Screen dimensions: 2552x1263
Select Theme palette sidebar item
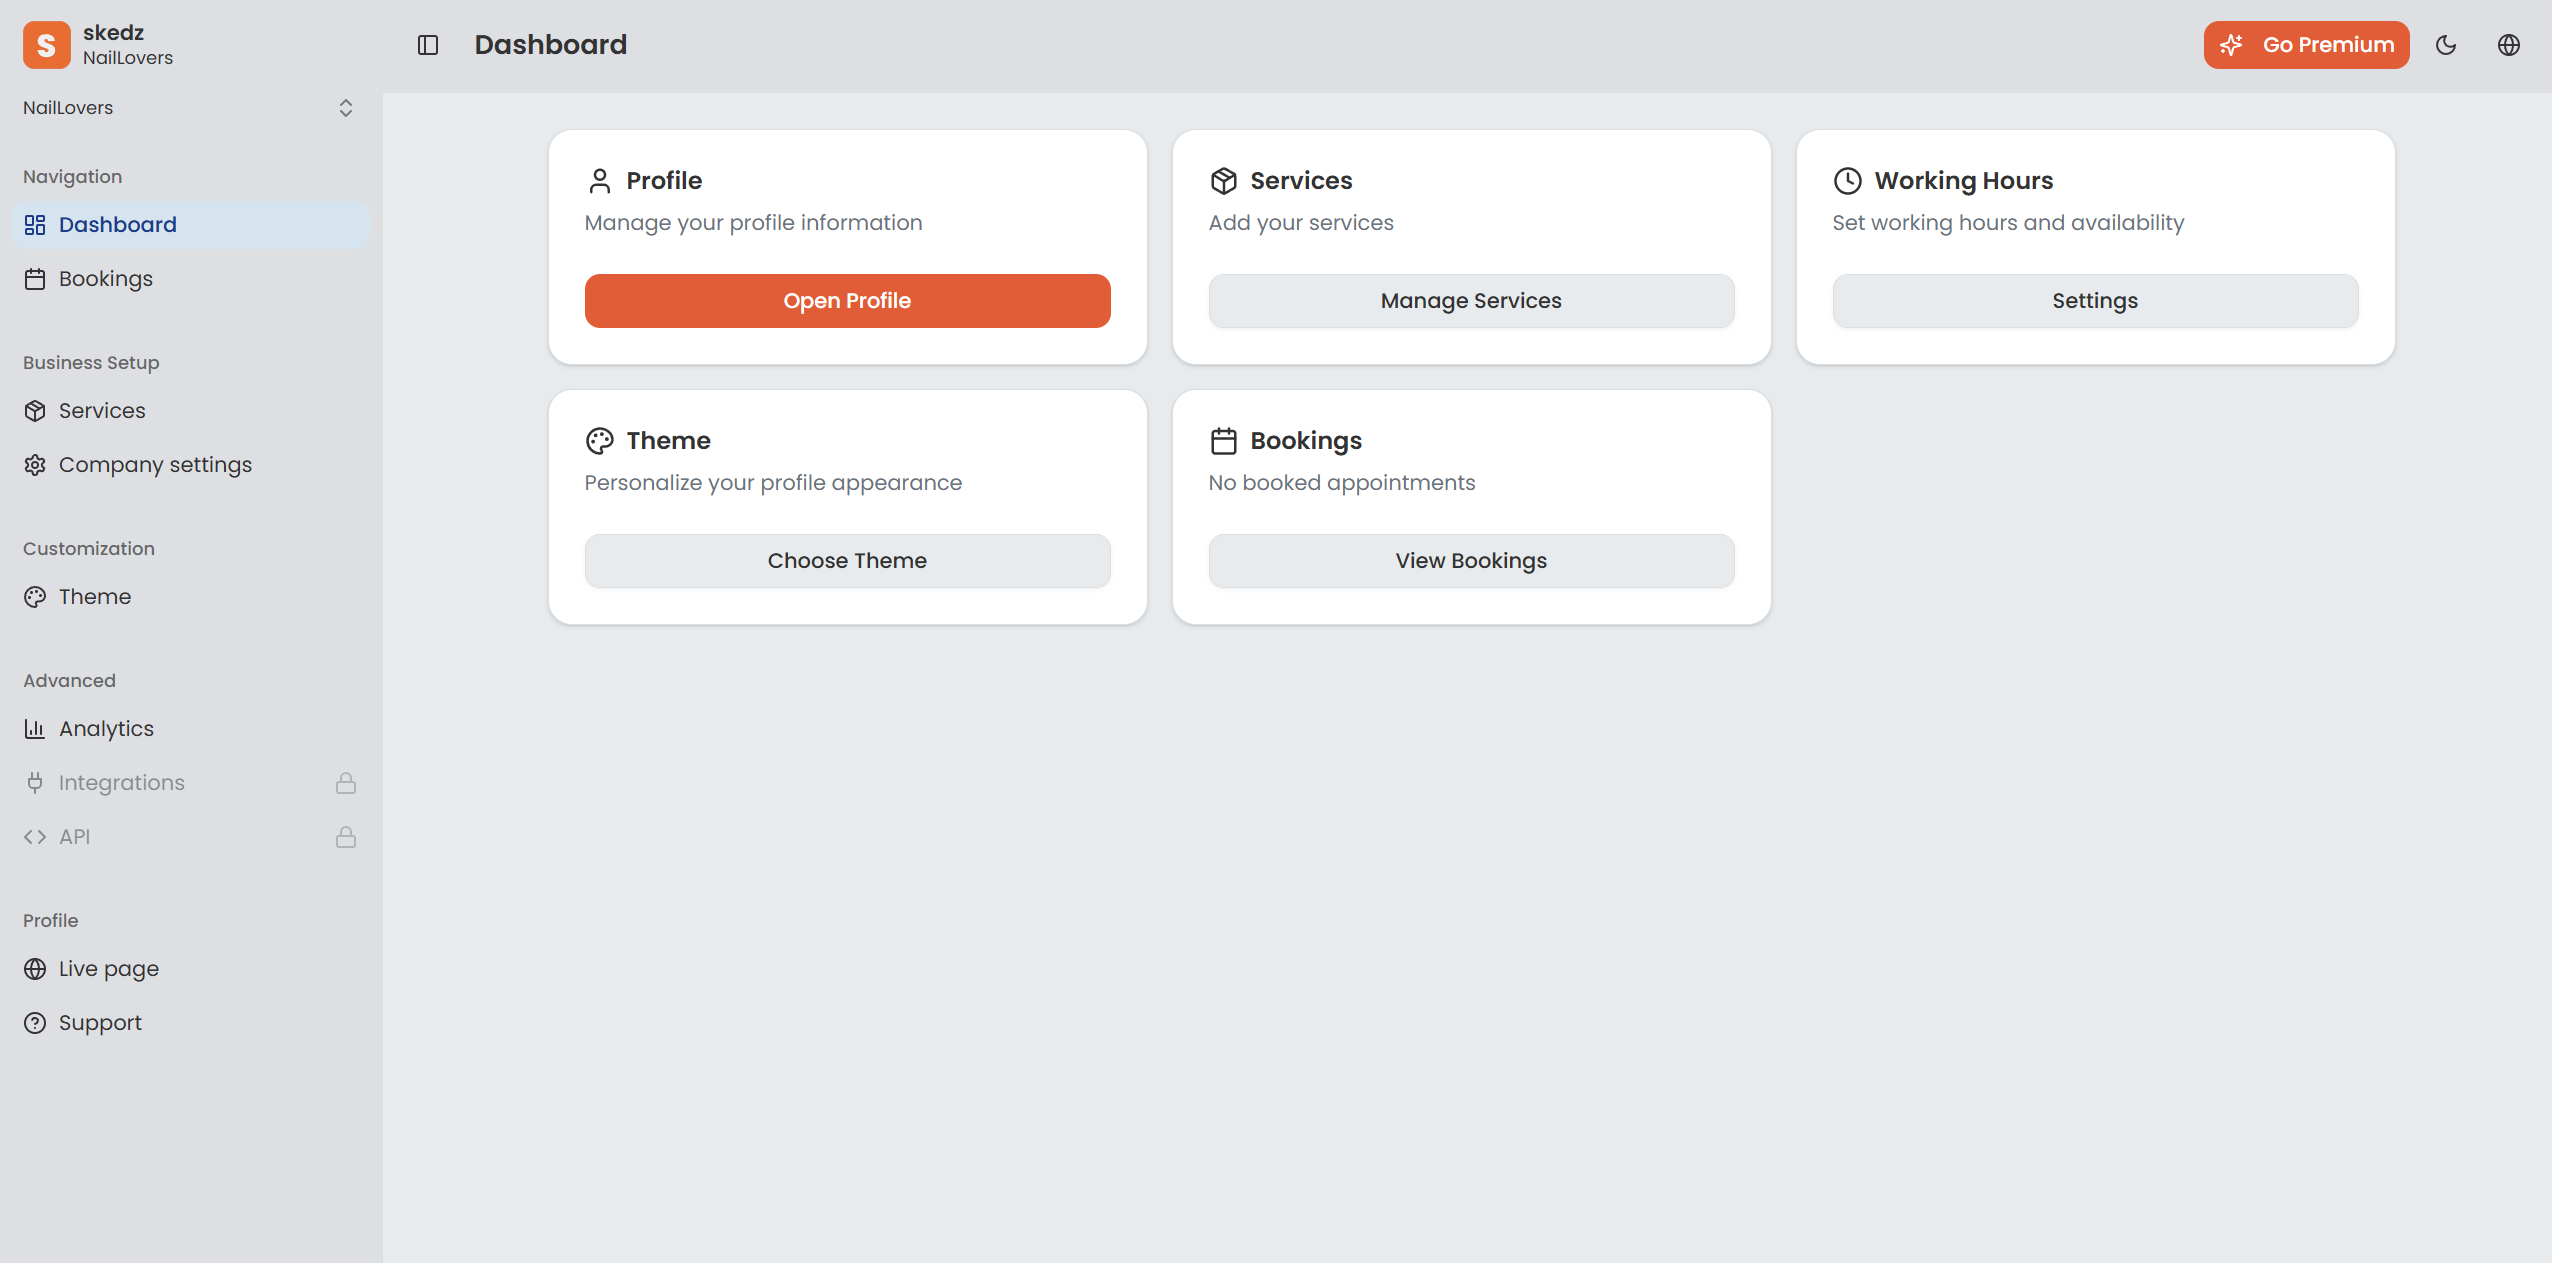click(94, 597)
